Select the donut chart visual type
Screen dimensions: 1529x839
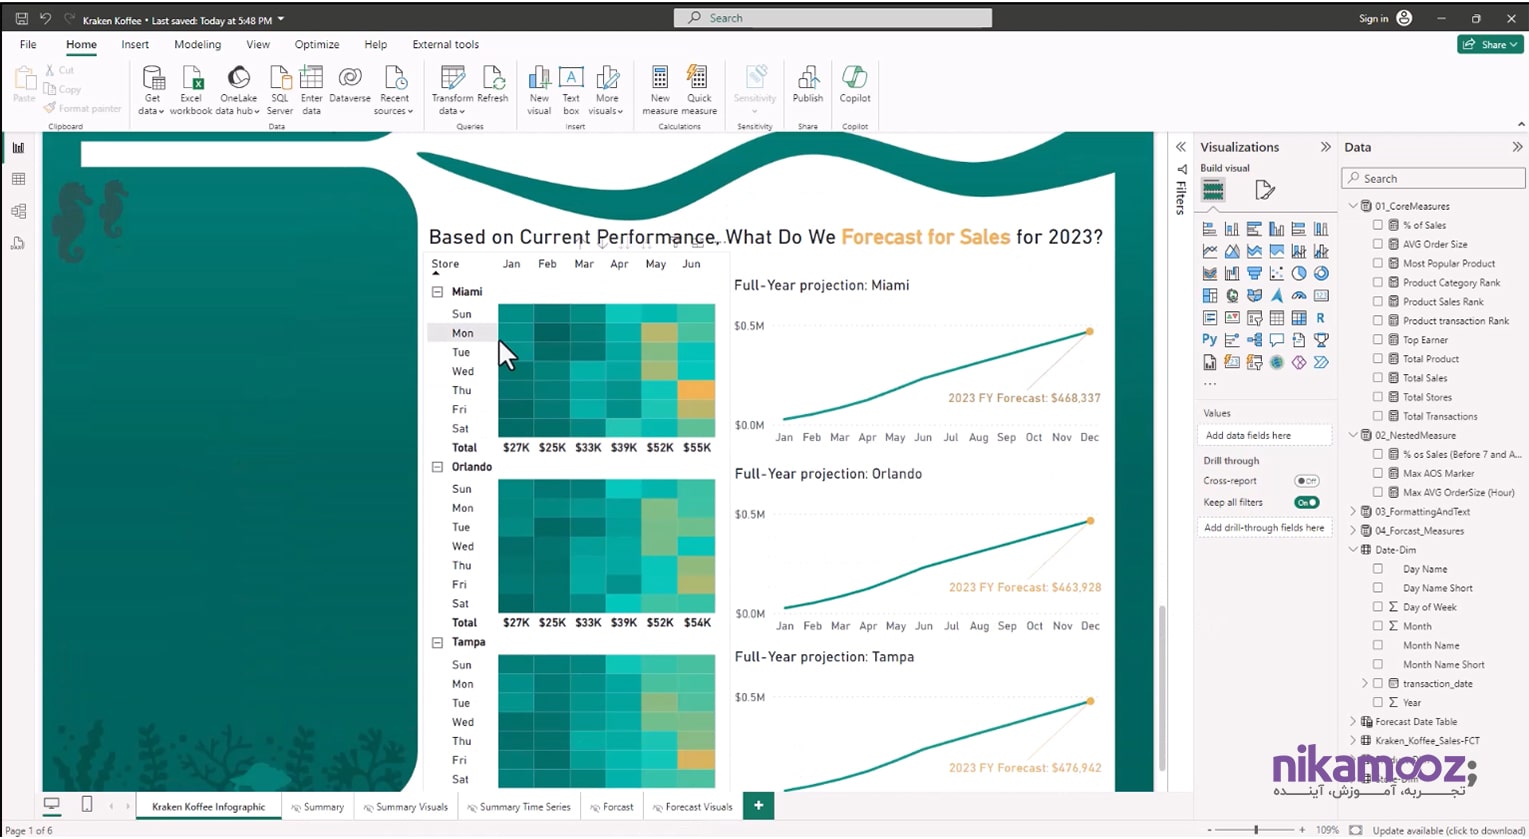1321,273
